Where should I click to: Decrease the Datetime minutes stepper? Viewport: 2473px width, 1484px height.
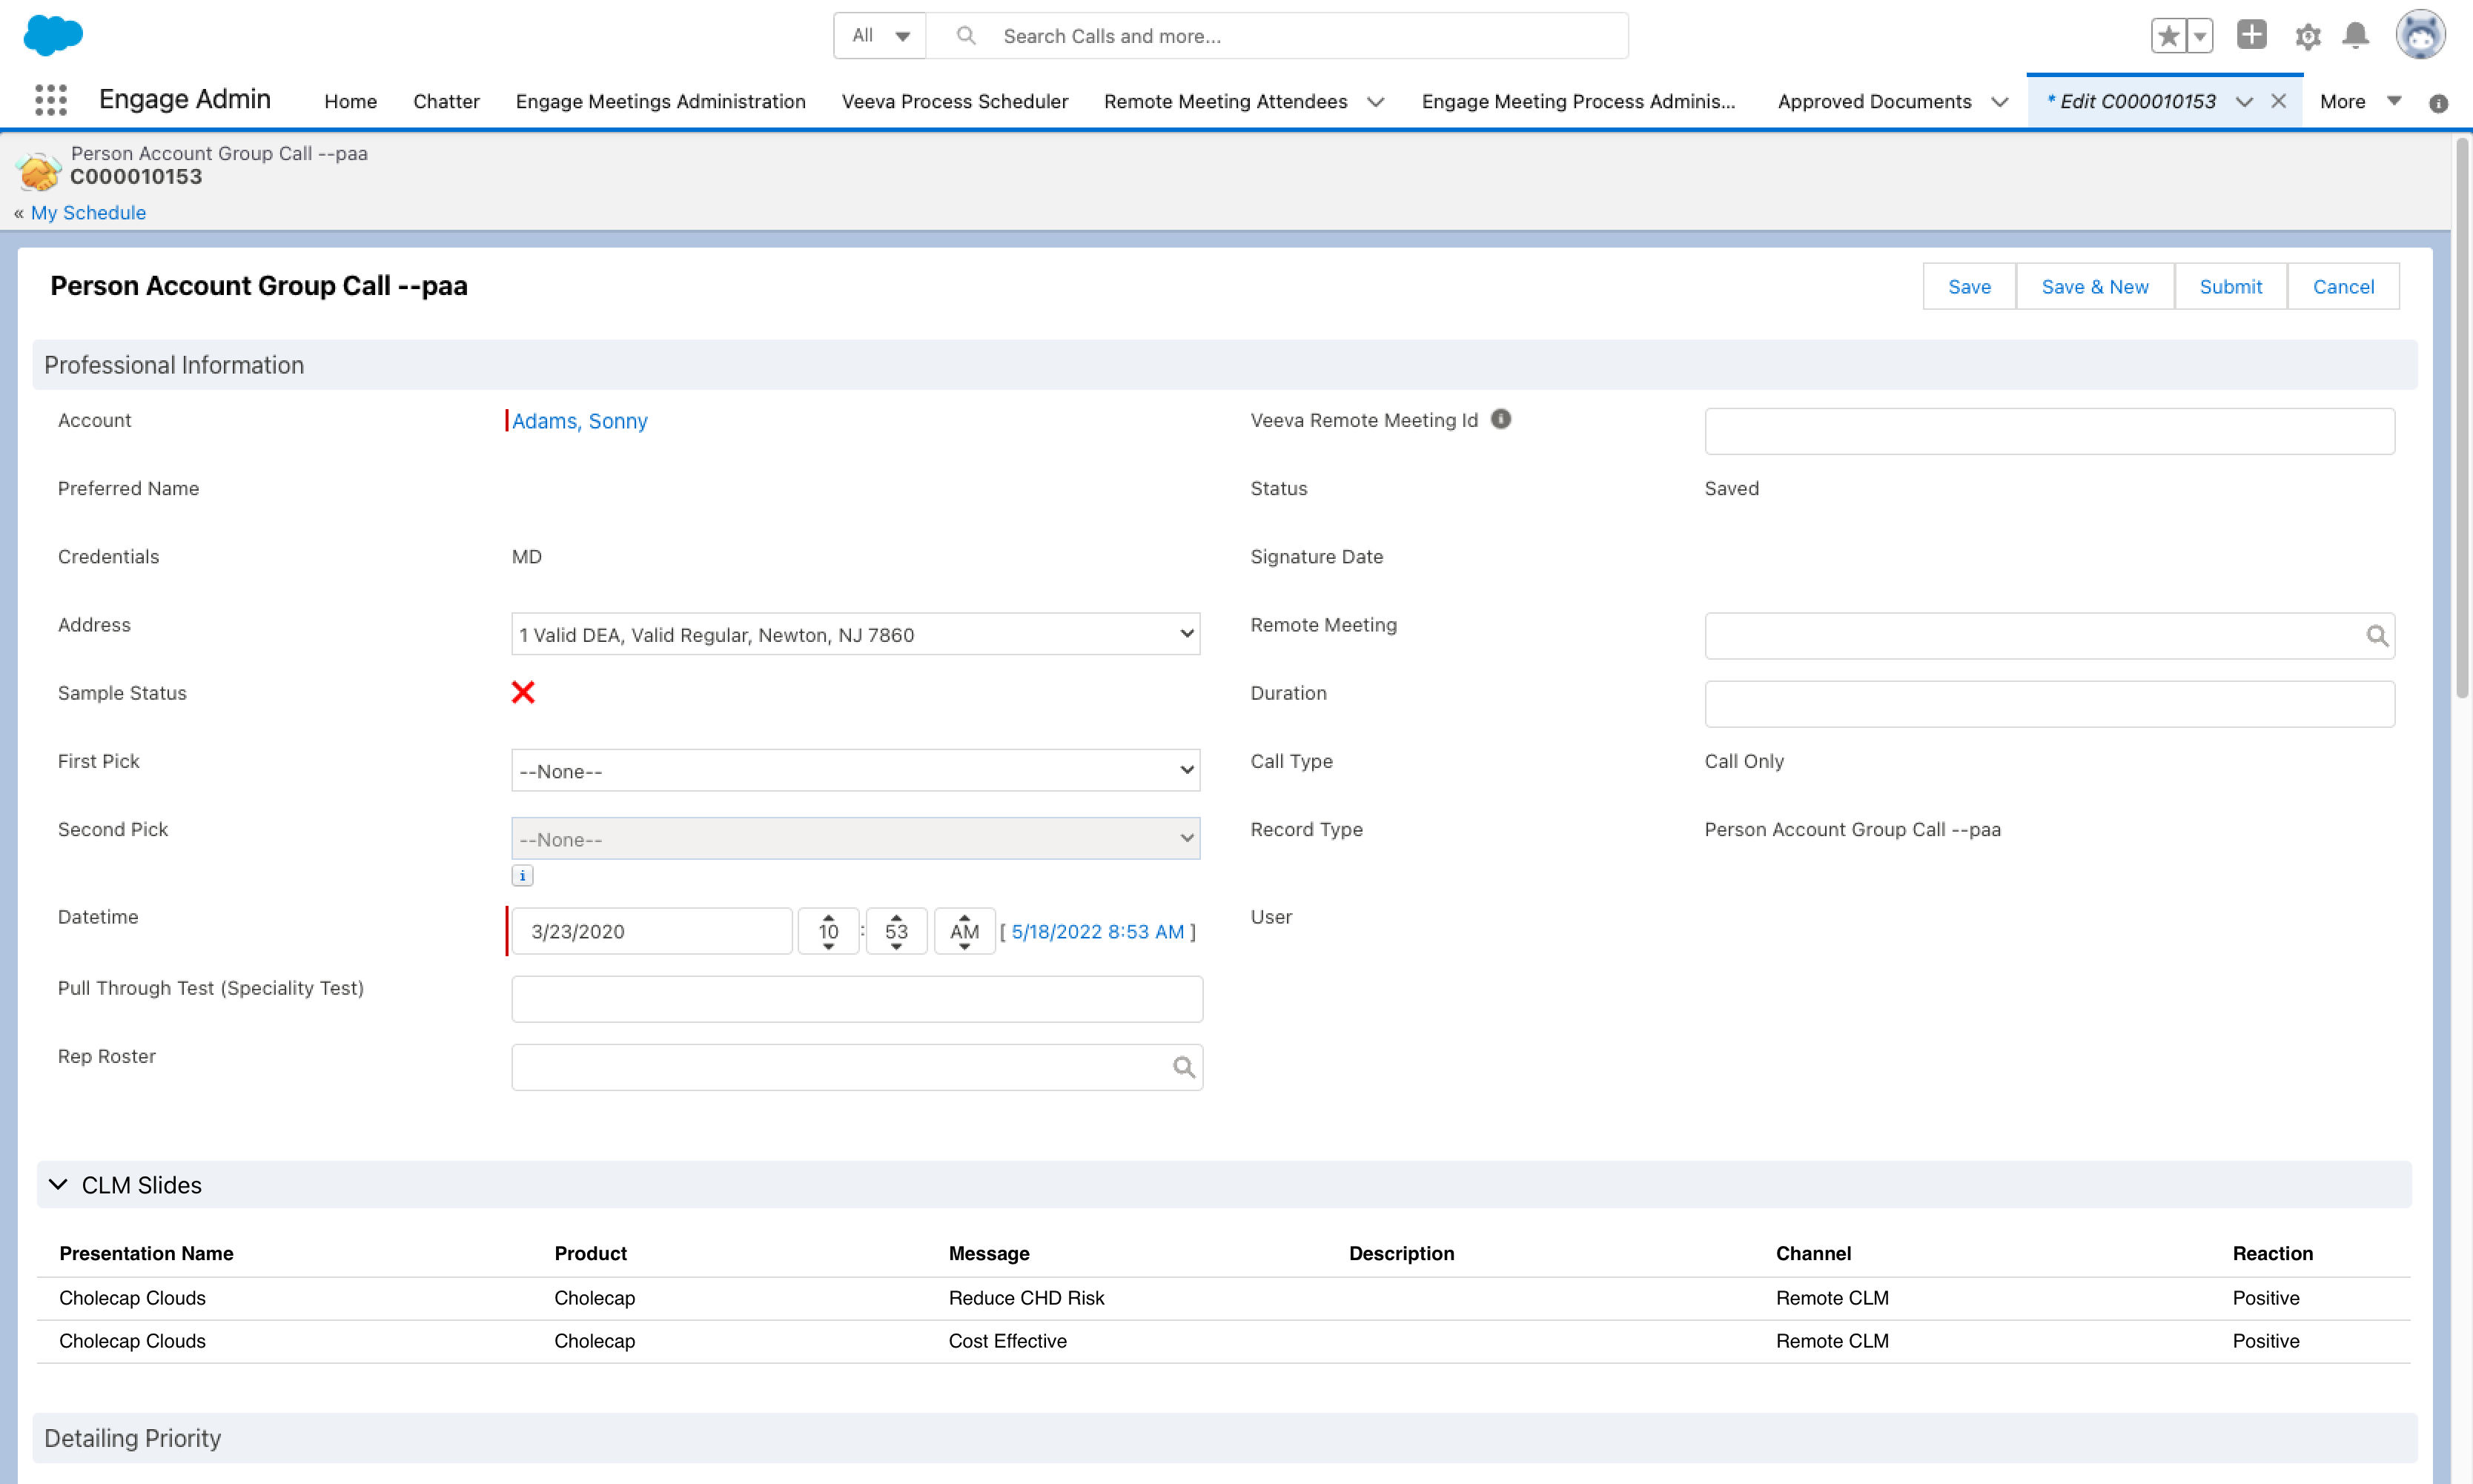[896, 946]
